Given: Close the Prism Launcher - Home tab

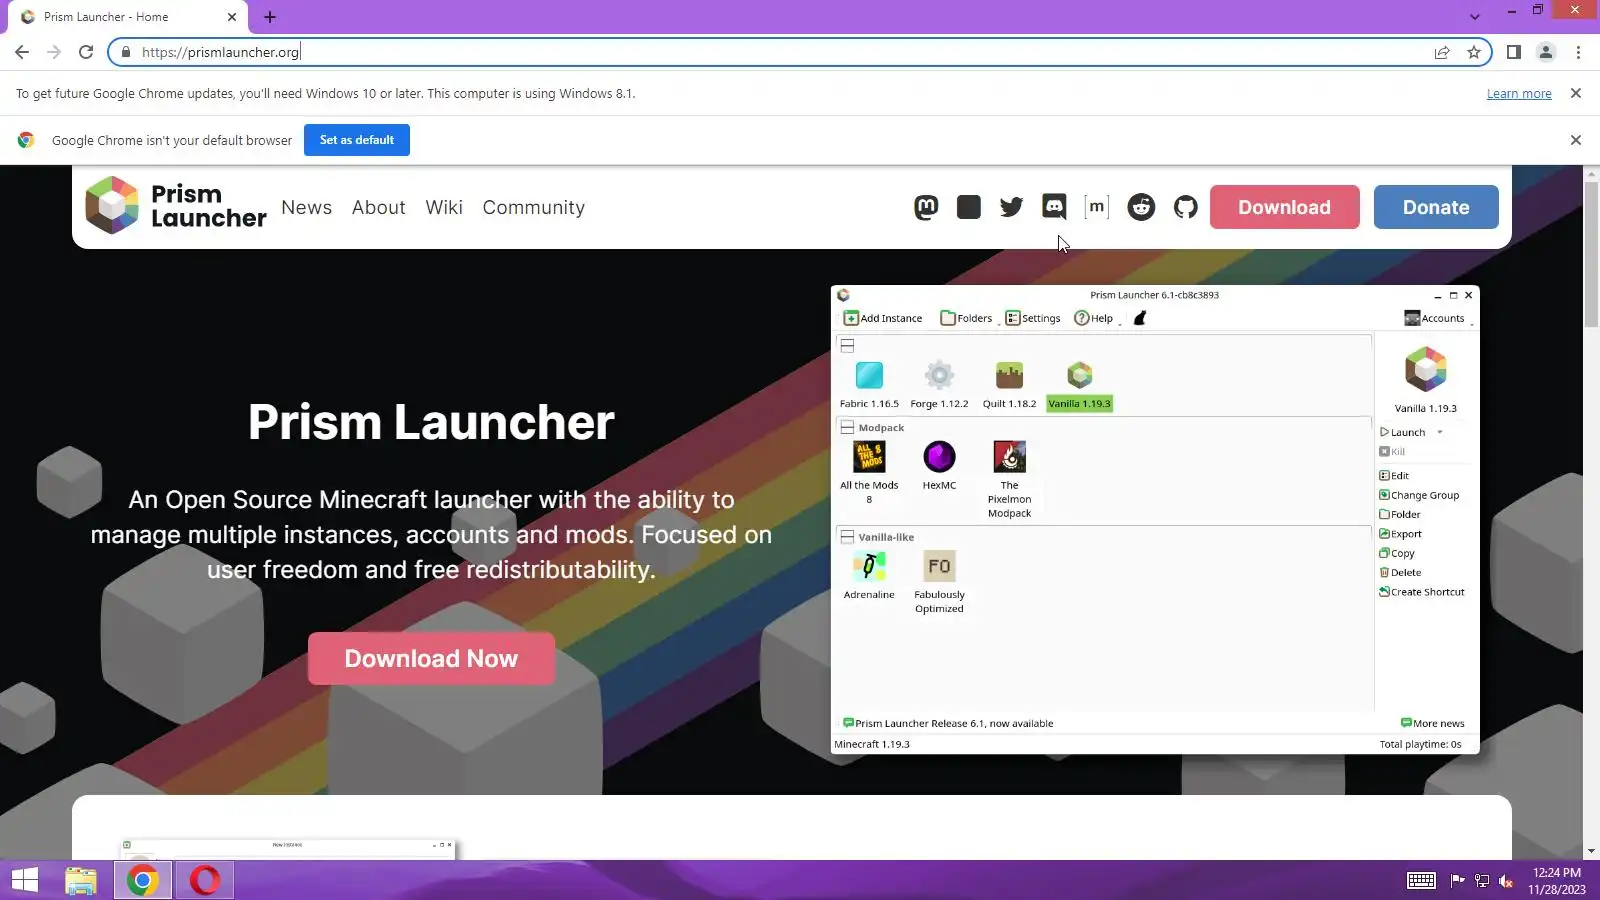Looking at the screenshot, I should [232, 17].
